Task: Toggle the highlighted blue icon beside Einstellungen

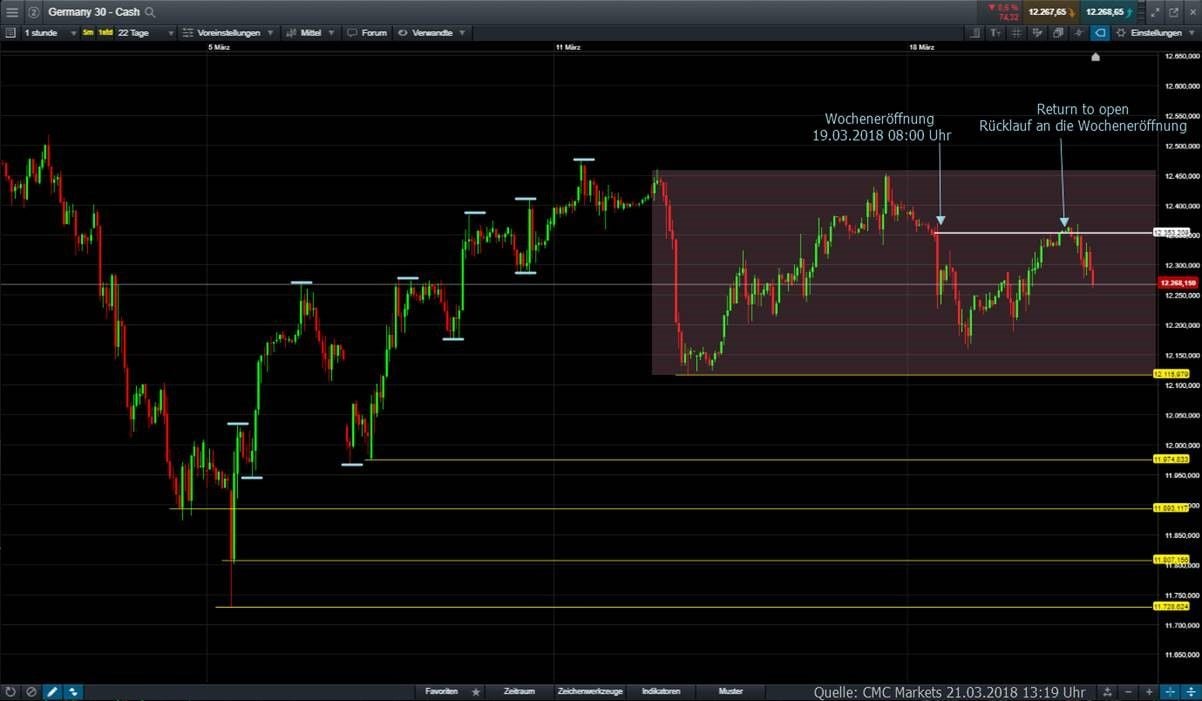Action: pos(1099,33)
